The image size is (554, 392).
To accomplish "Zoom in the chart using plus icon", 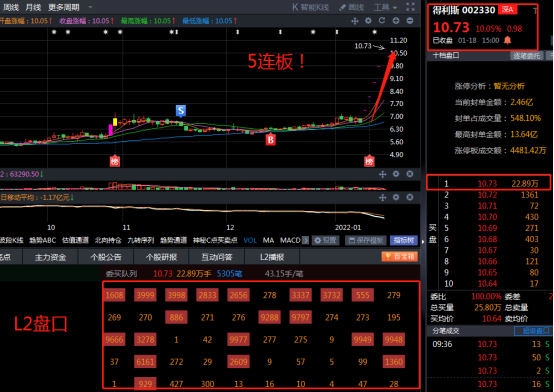I will (x=396, y=21).
